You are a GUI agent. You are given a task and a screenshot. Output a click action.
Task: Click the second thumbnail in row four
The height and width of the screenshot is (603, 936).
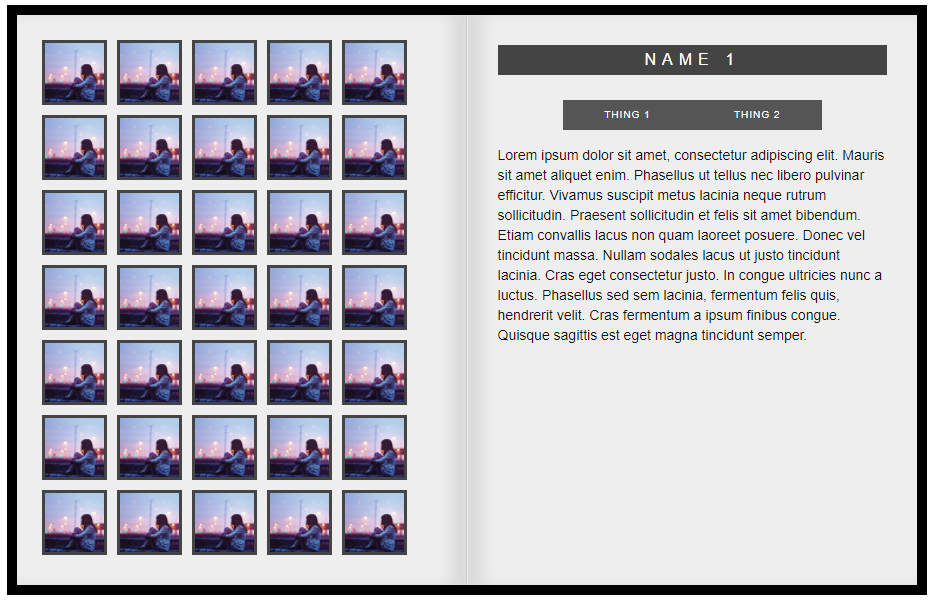pyautogui.click(x=149, y=297)
